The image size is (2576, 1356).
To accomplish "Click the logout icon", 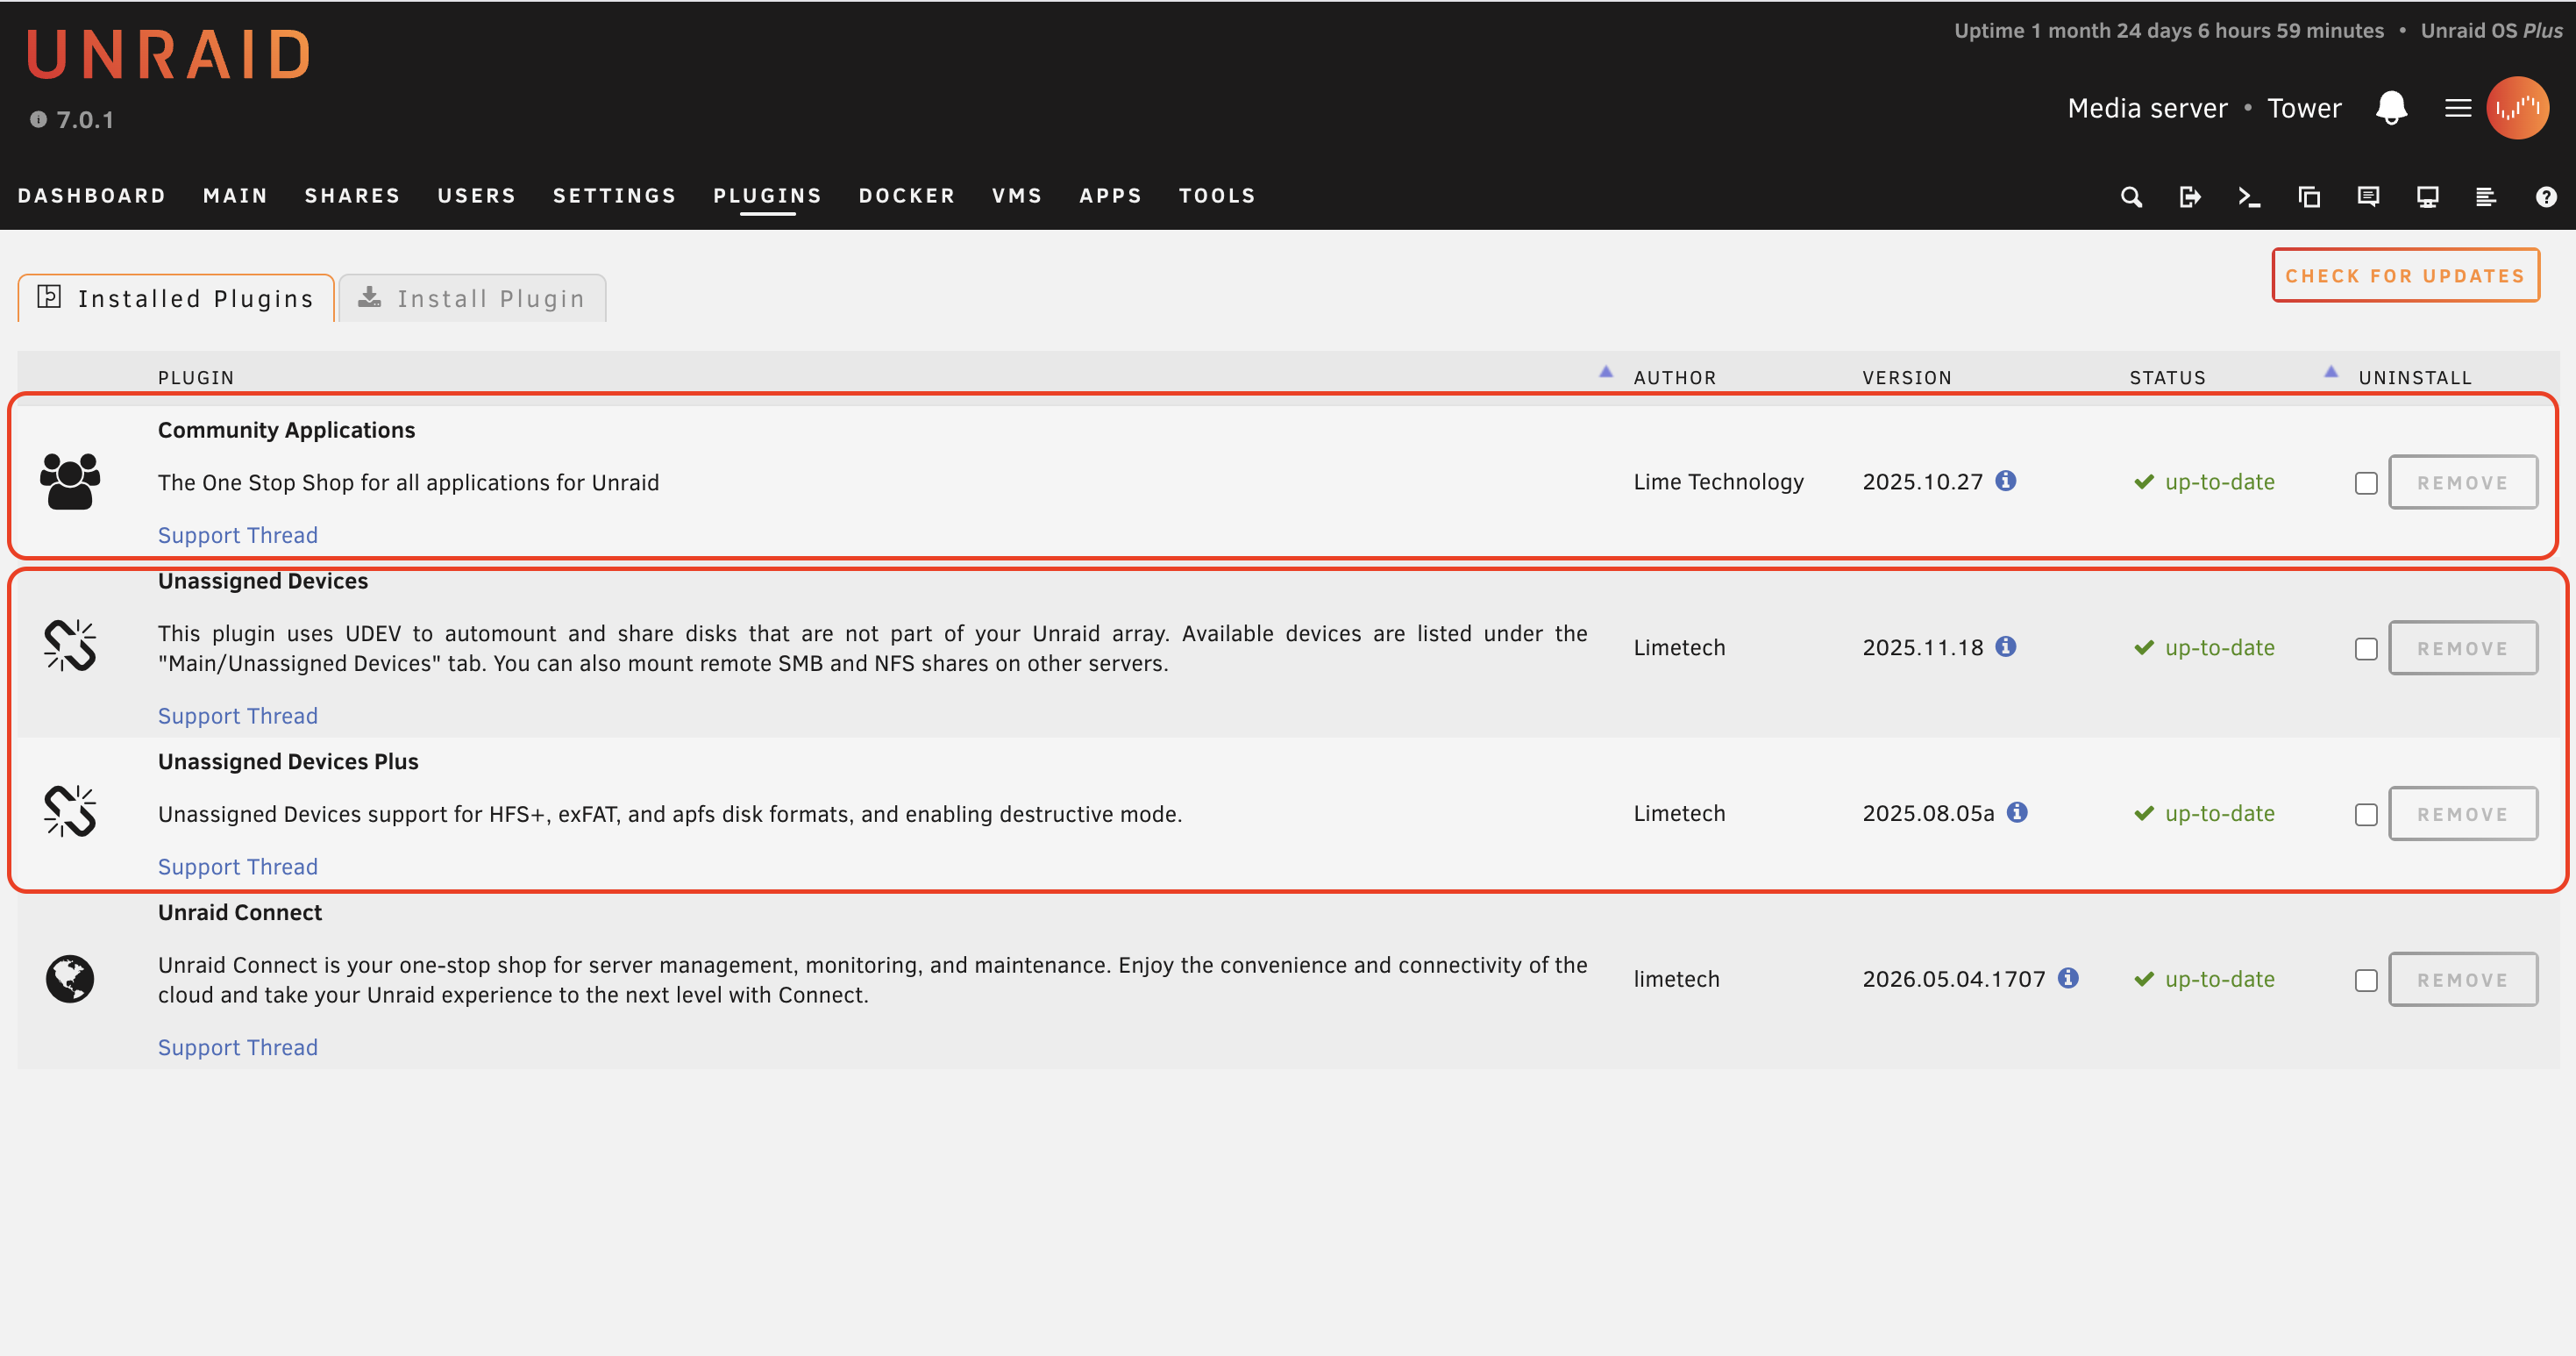I will 2190,197.
